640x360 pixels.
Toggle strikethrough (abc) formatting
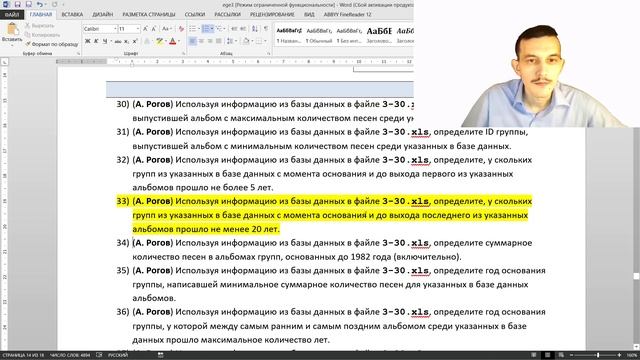click(118, 41)
